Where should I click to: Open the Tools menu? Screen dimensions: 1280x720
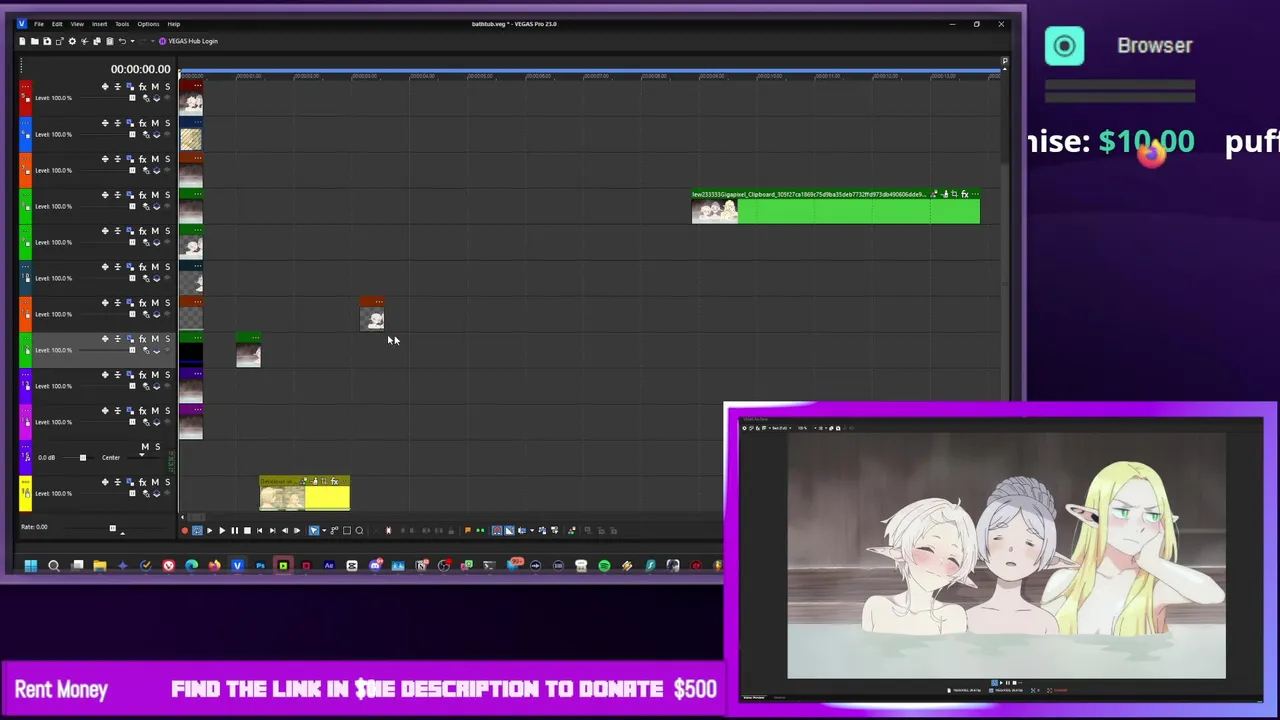click(x=122, y=24)
